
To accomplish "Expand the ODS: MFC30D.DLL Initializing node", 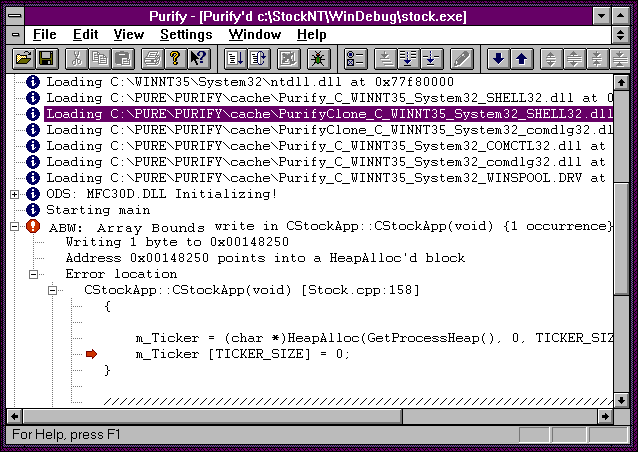I will pyautogui.click(x=14, y=194).
